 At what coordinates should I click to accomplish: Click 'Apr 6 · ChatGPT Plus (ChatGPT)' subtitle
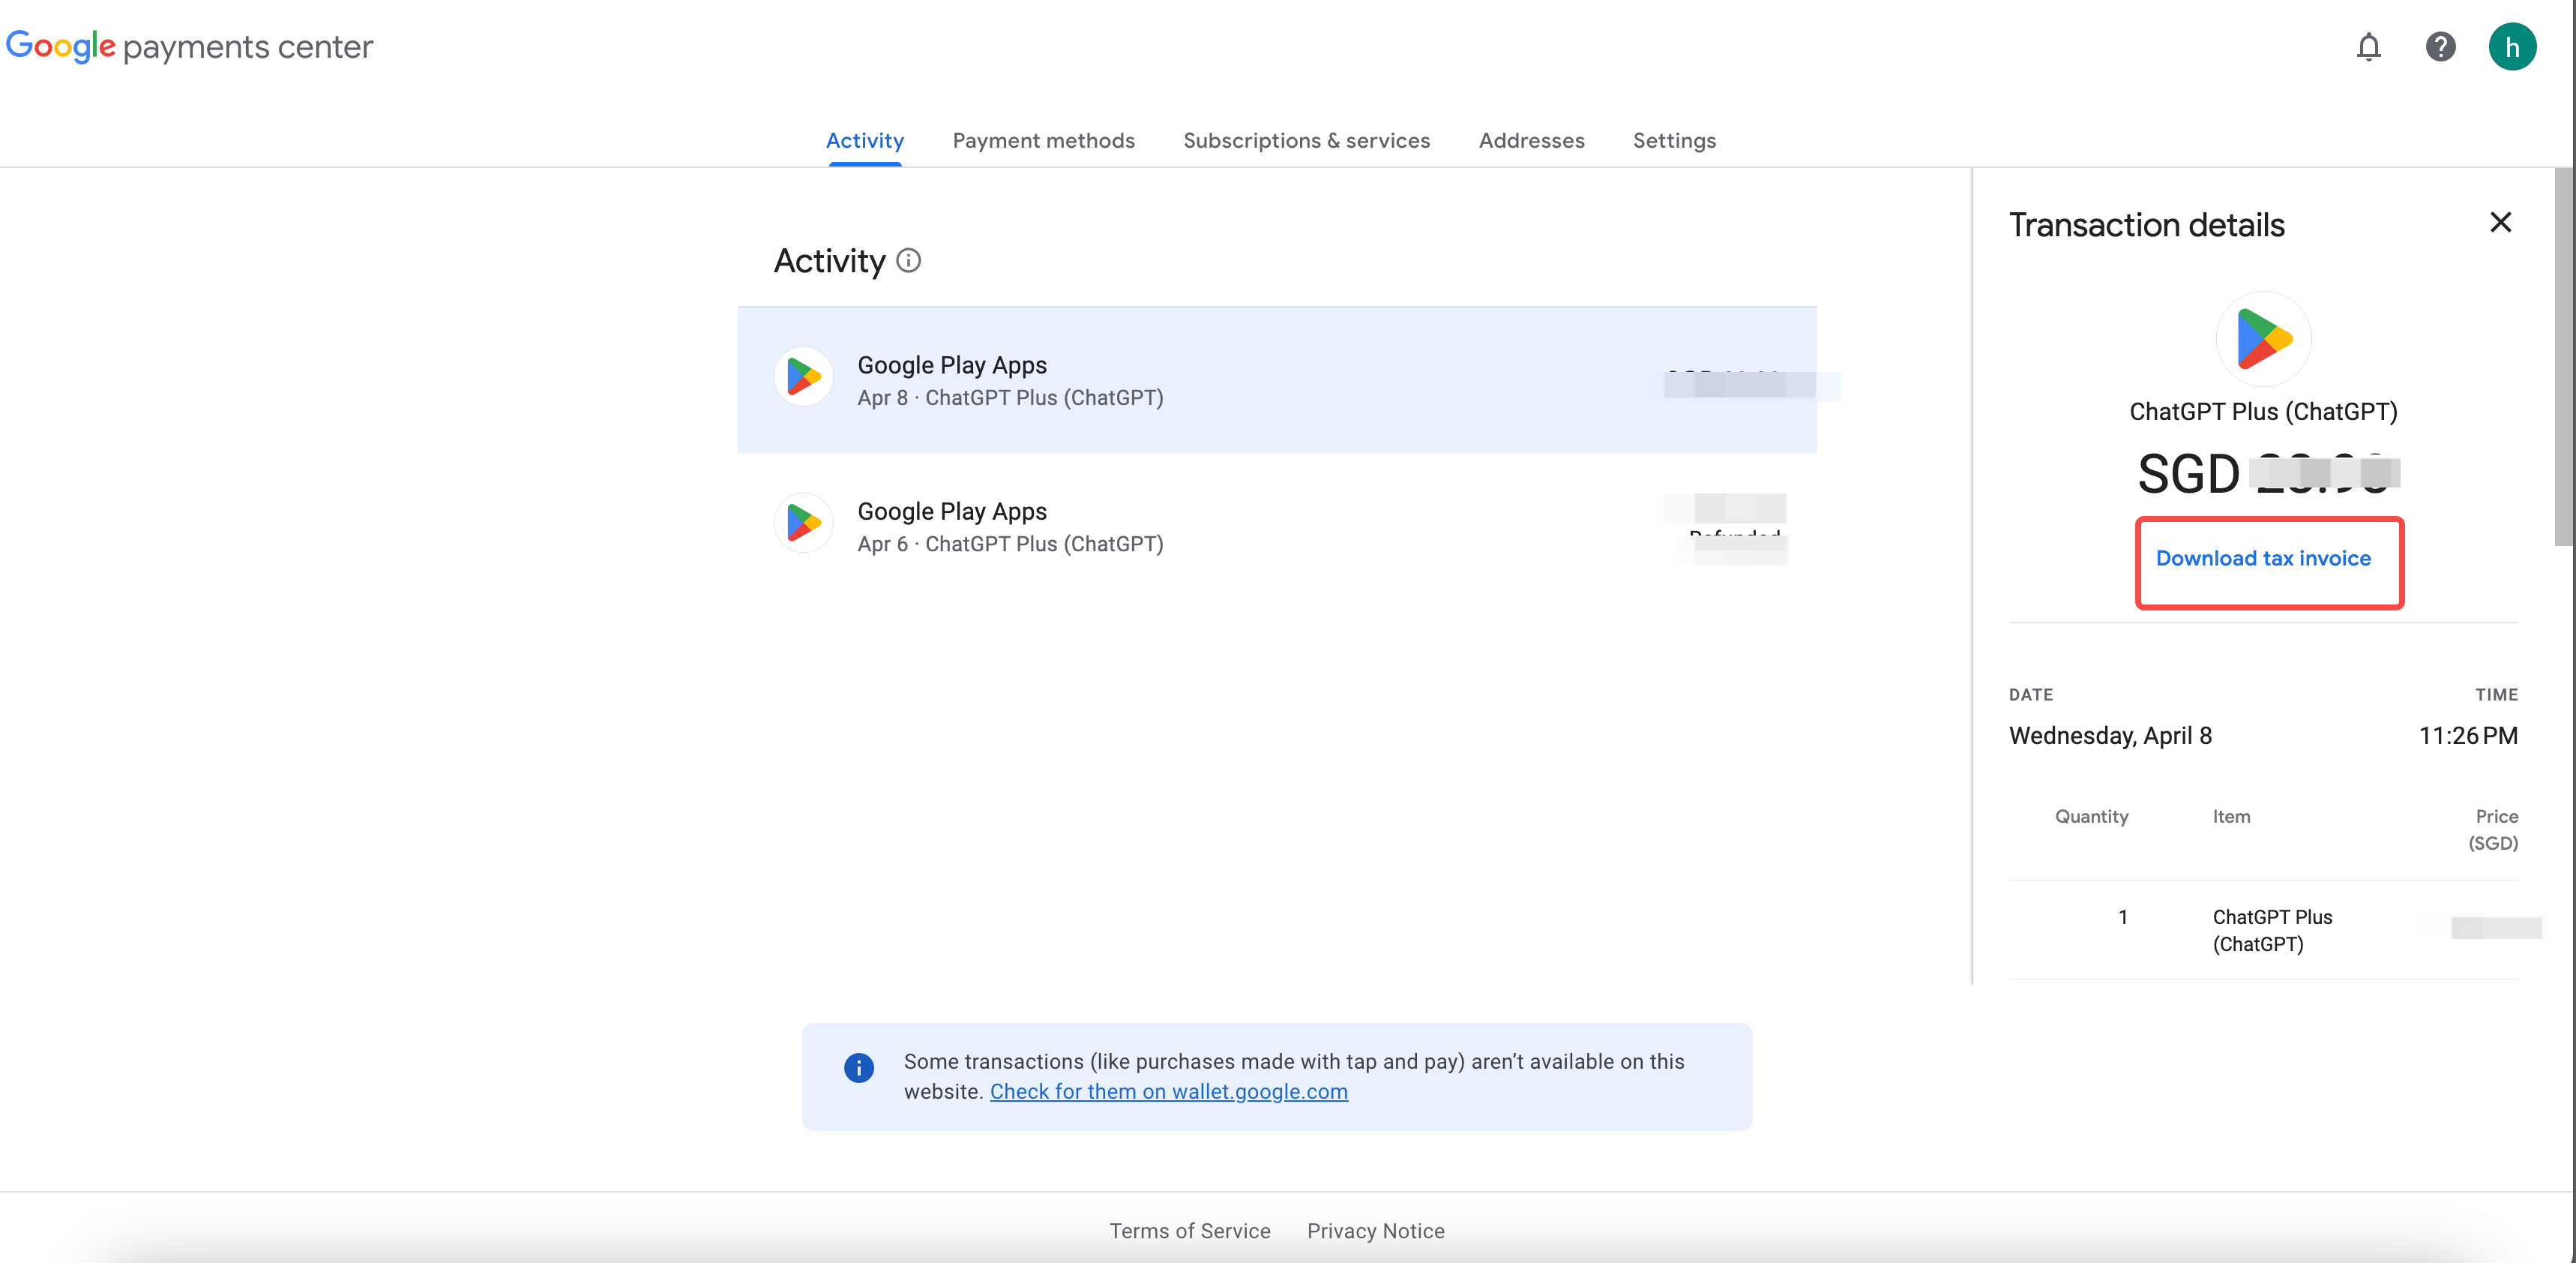pos(1010,545)
